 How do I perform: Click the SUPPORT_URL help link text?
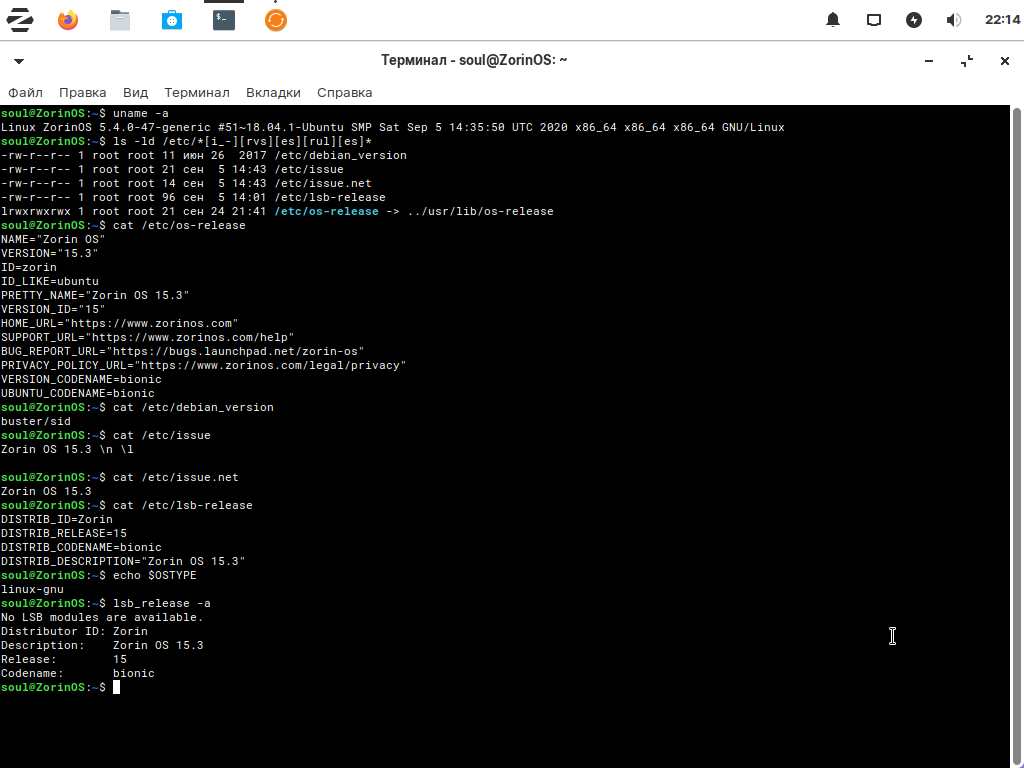pyautogui.click(x=189, y=338)
